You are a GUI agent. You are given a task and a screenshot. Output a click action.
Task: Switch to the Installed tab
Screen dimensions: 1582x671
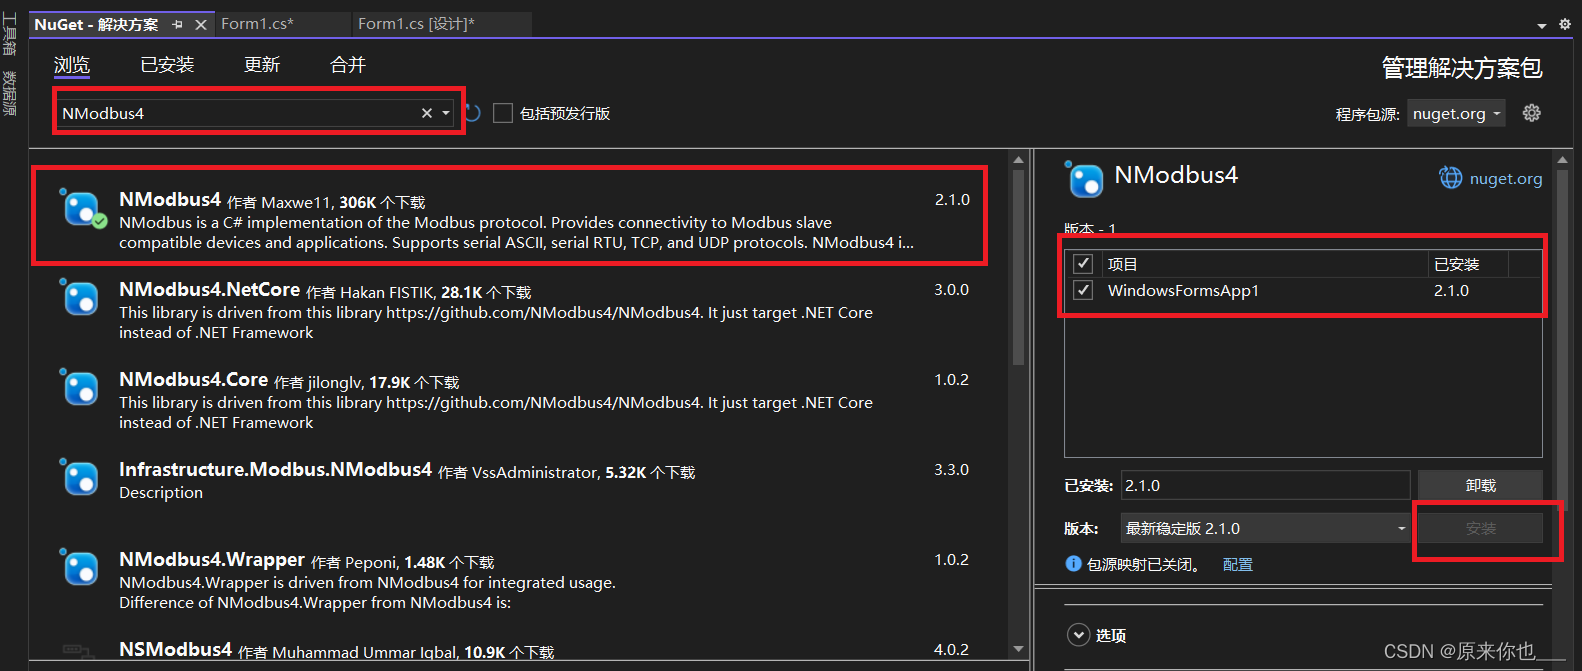click(167, 65)
